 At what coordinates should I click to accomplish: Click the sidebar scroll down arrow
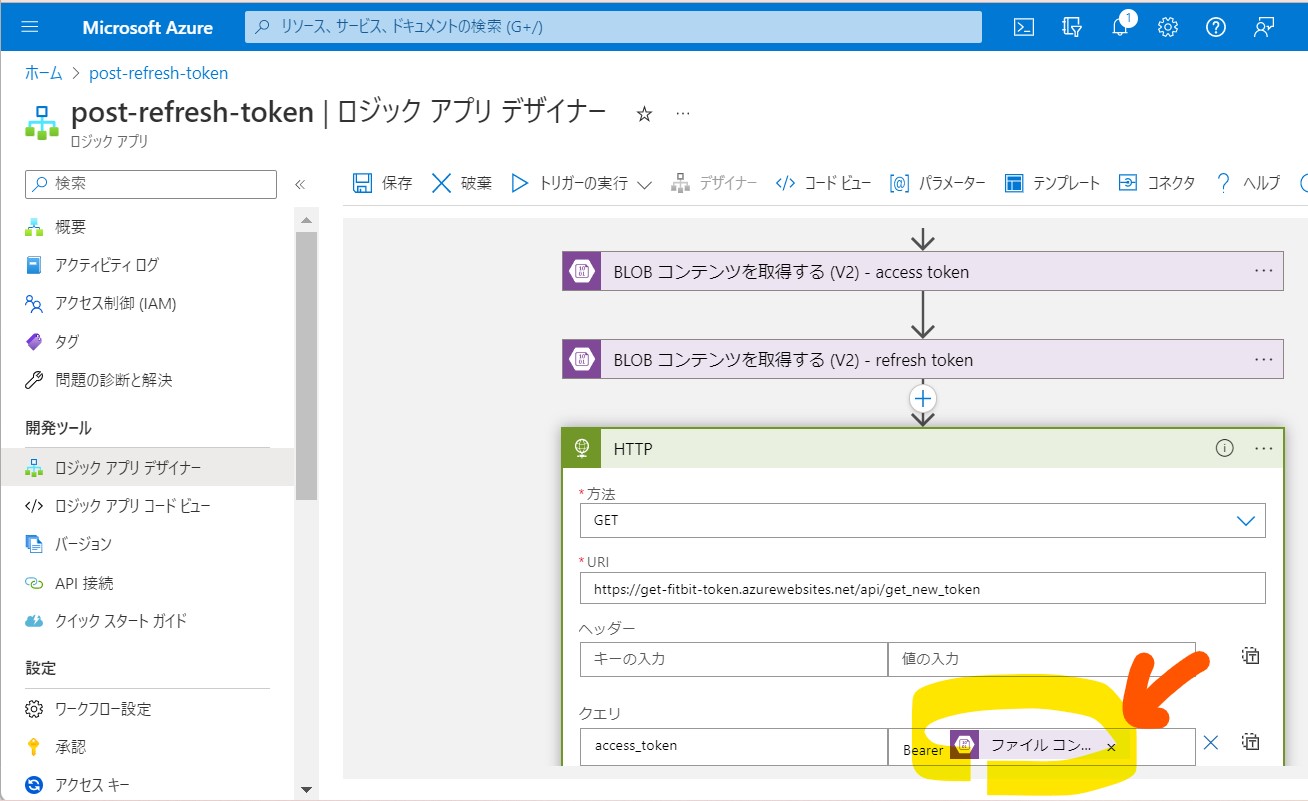point(306,790)
